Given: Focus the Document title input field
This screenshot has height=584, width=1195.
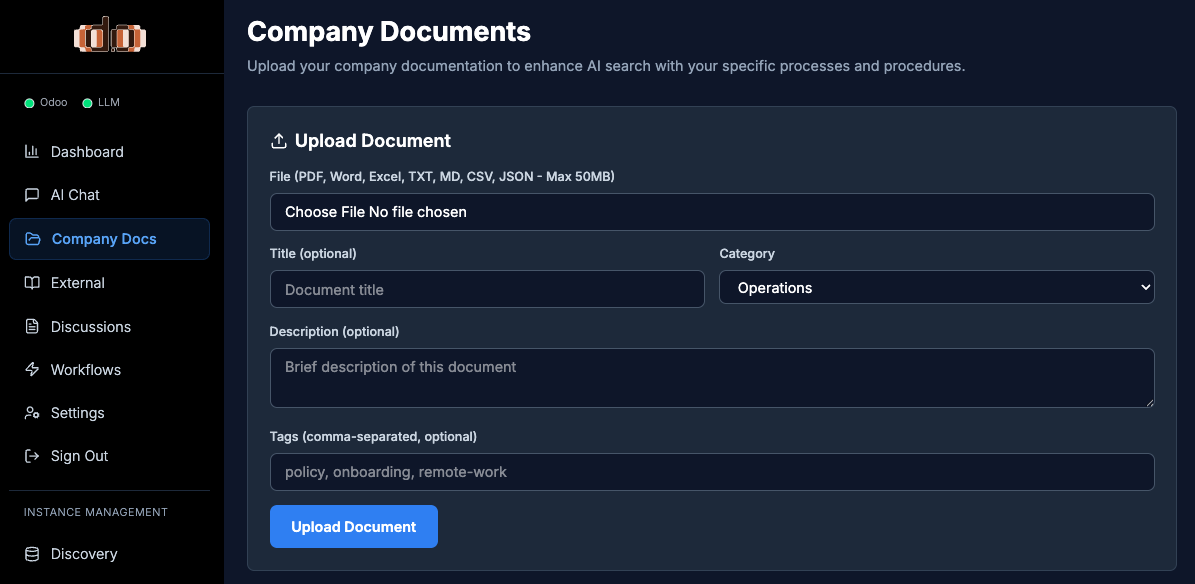Looking at the screenshot, I should point(487,290).
